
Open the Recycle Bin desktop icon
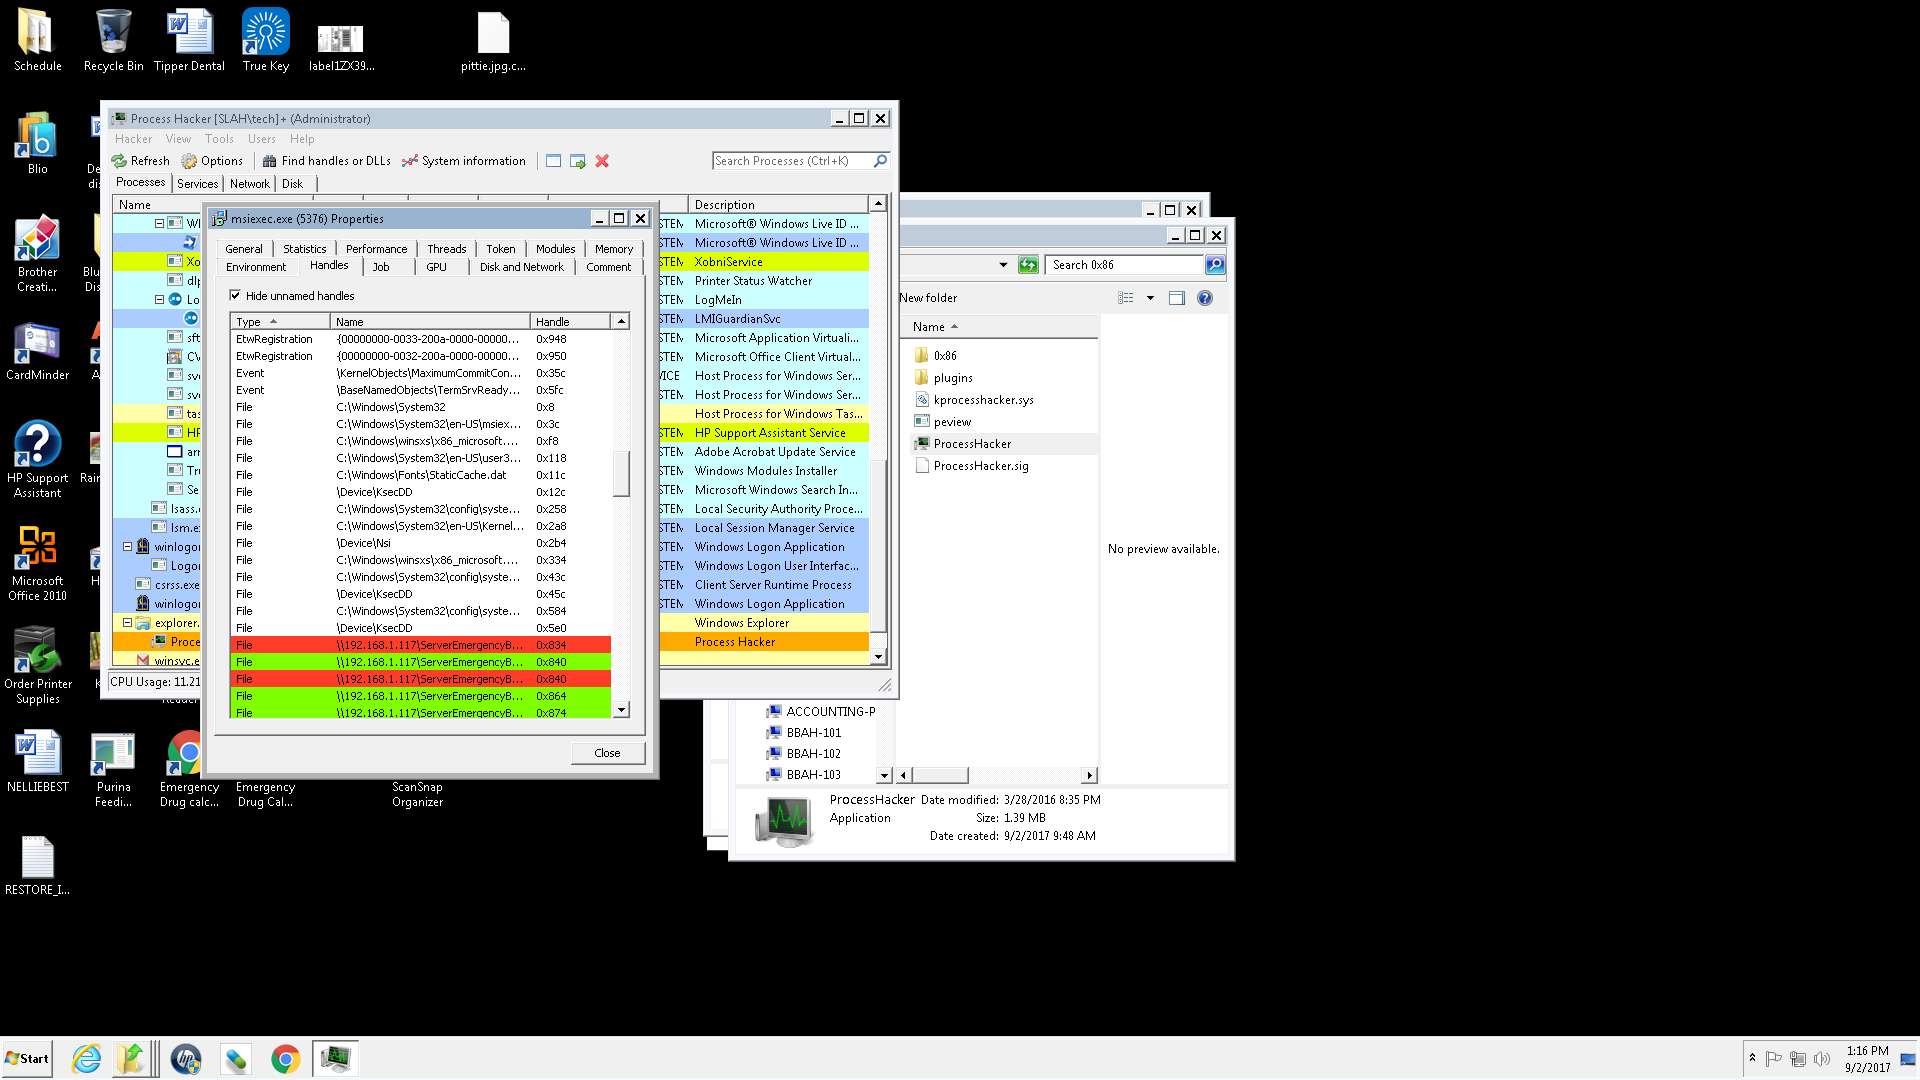[x=113, y=40]
